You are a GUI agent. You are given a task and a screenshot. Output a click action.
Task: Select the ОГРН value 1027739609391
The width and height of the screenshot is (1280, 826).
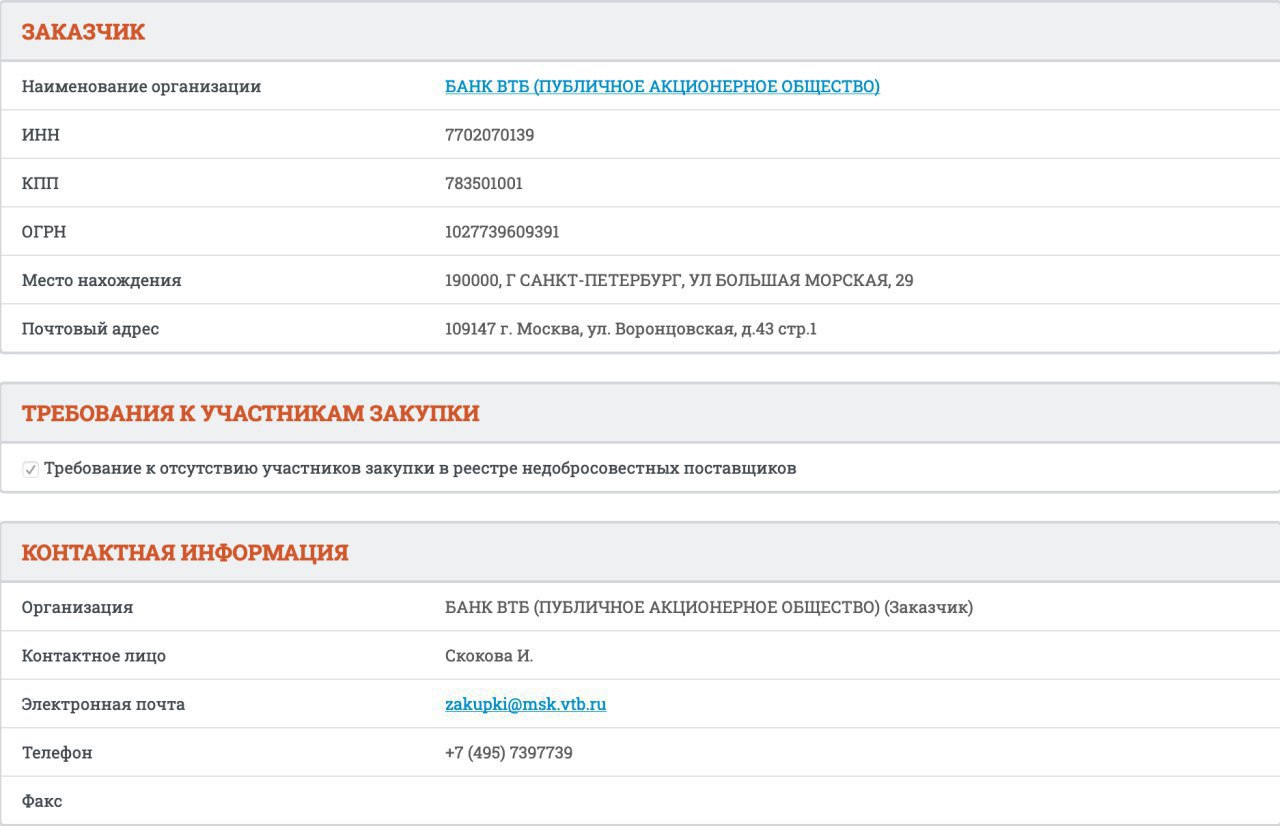pos(502,232)
